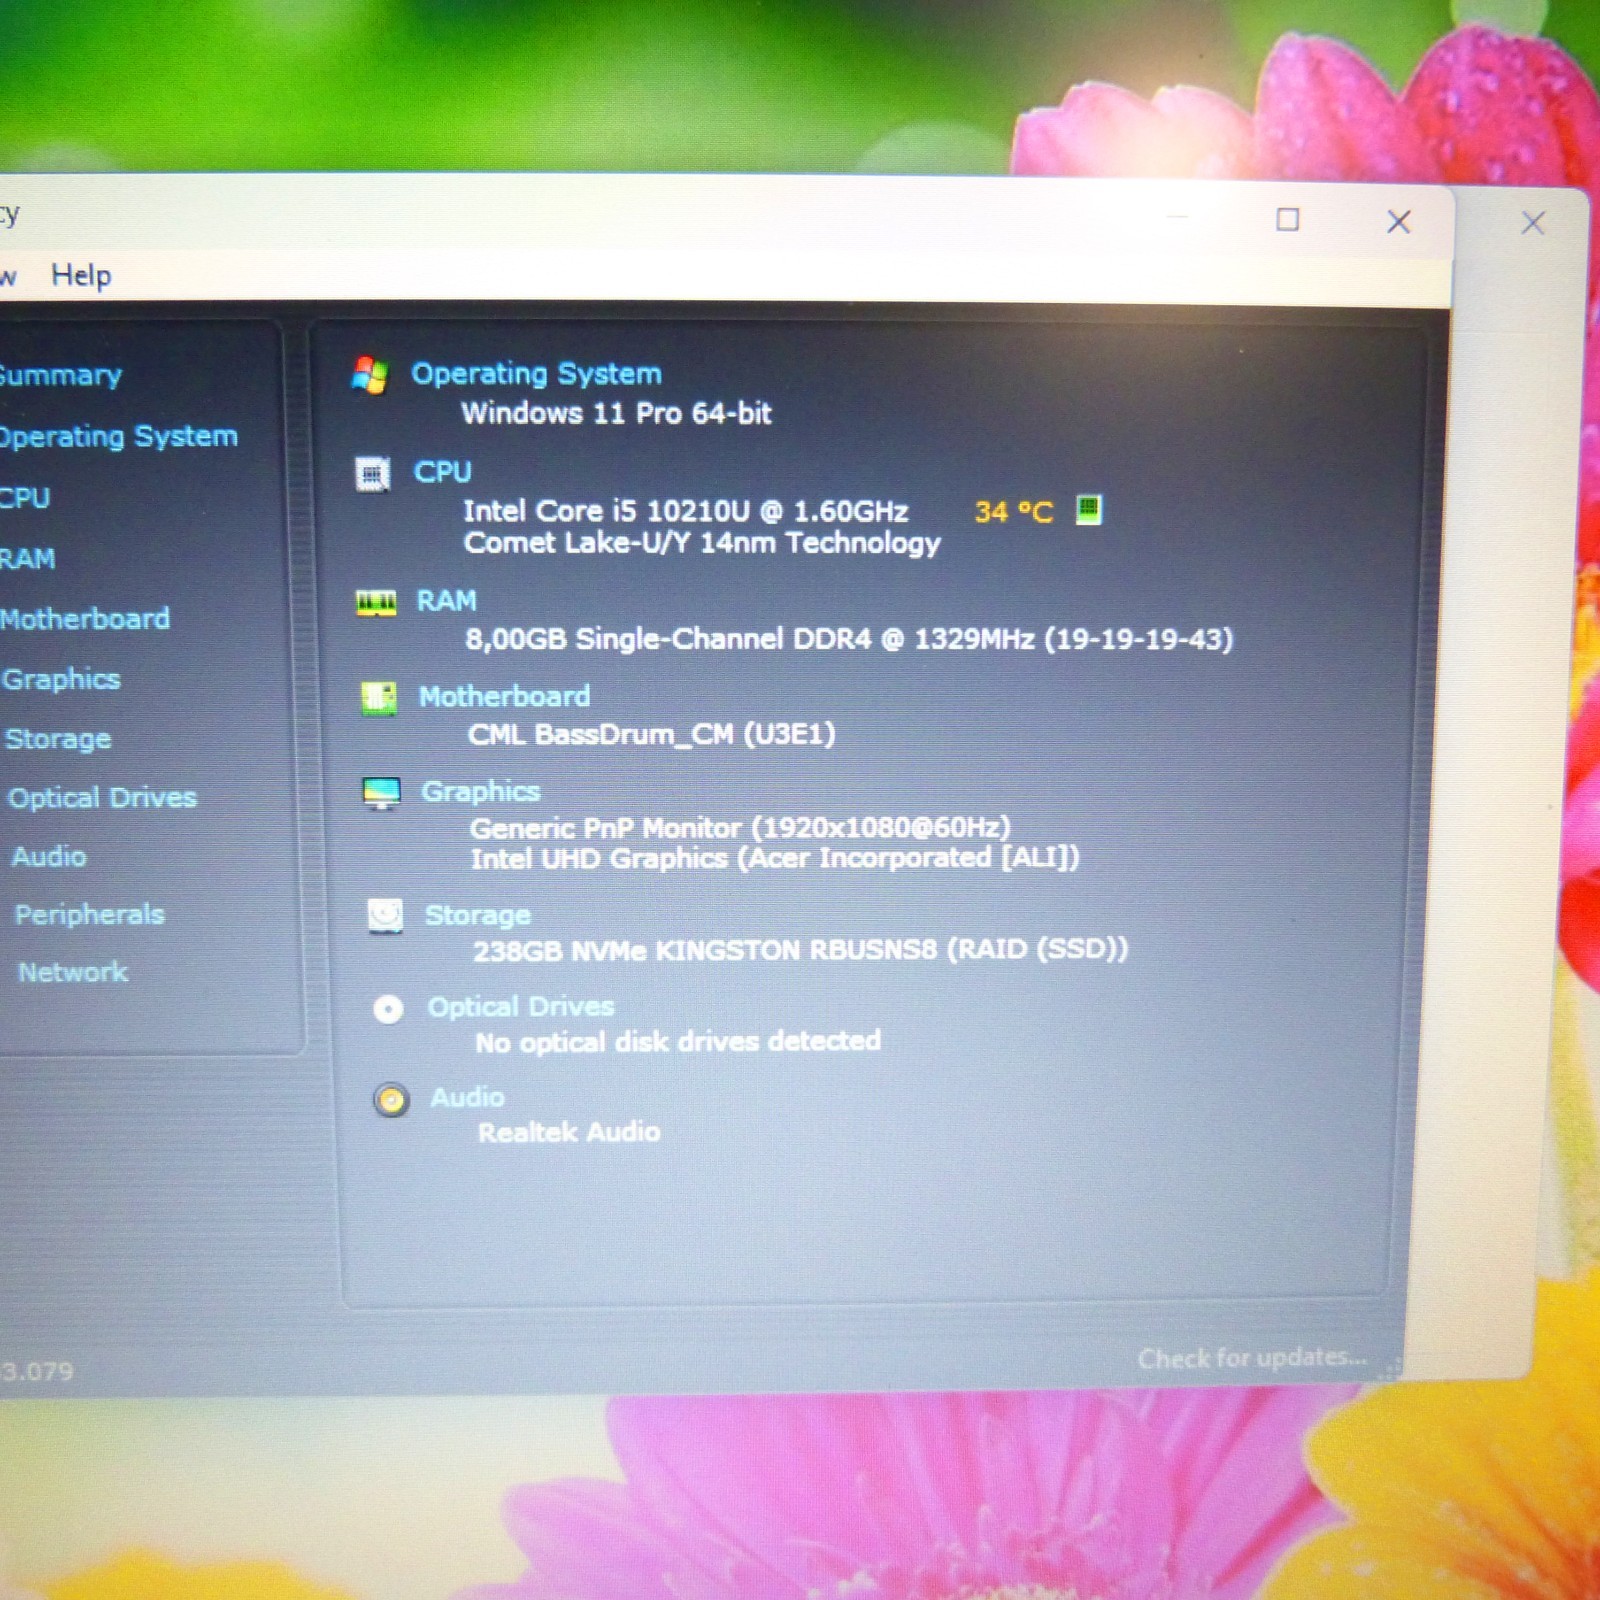Click the Graphics monitor icon
Screen dimensions: 1600x1600
381,793
